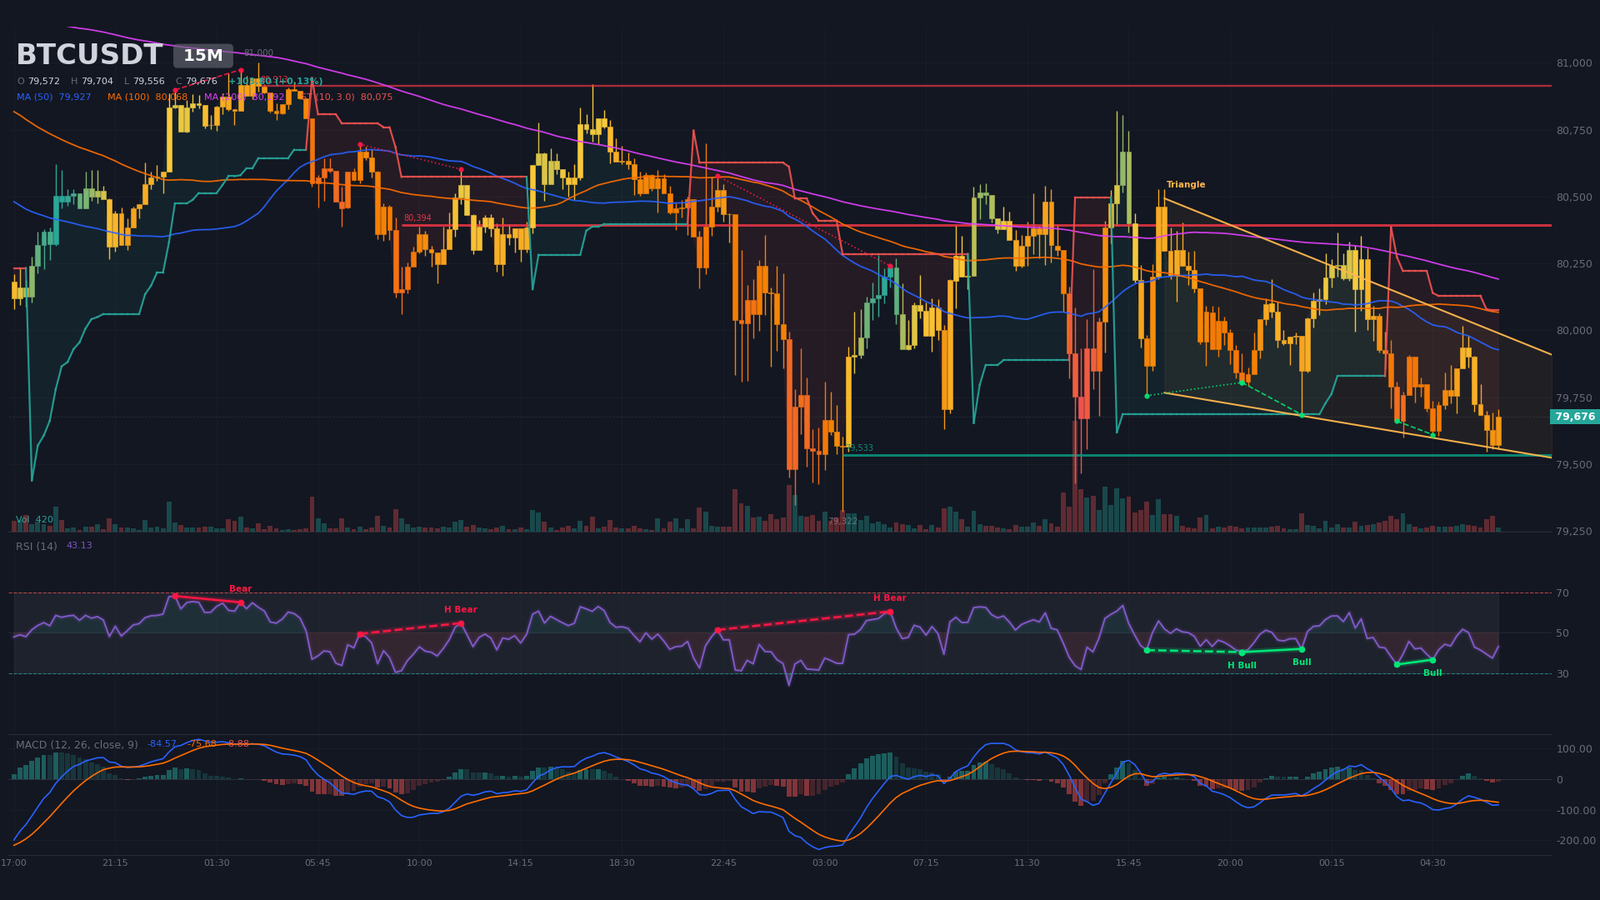Screen dimensions: 1600x900
Task: Click the high price value 79,704
Action: coord(97,82)
